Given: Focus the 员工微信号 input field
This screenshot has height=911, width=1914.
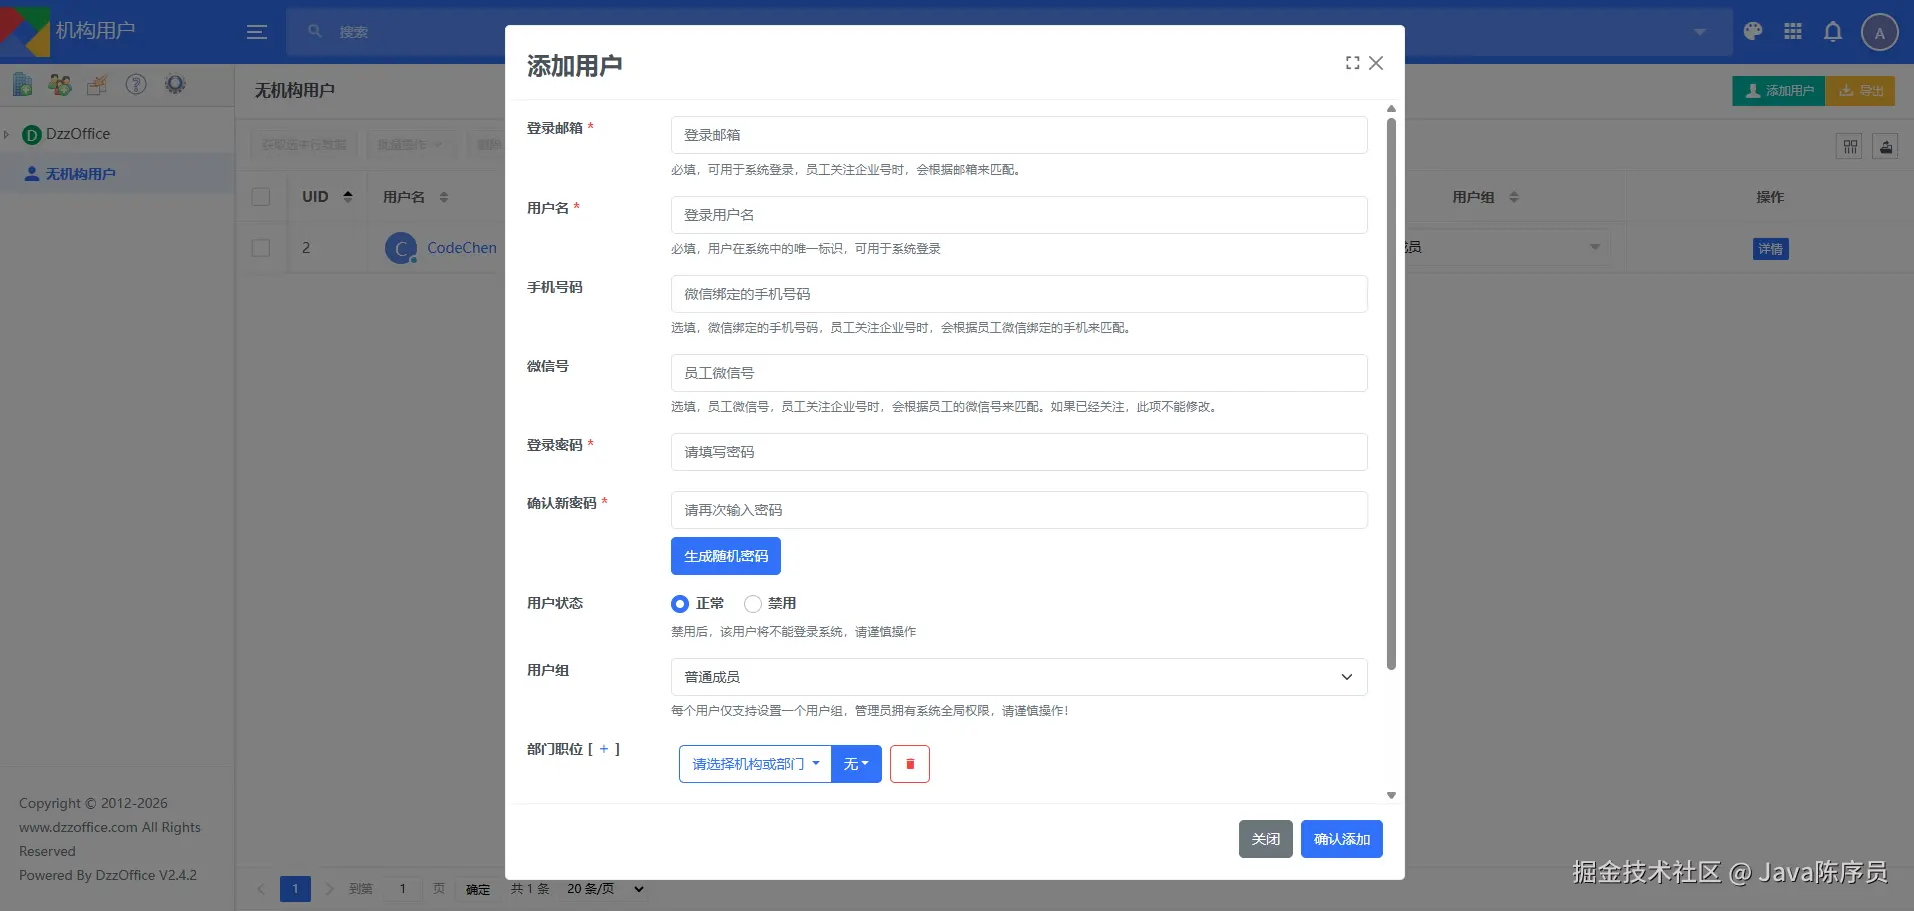Looking at the screenshot, I should (x=1019, y=373).
